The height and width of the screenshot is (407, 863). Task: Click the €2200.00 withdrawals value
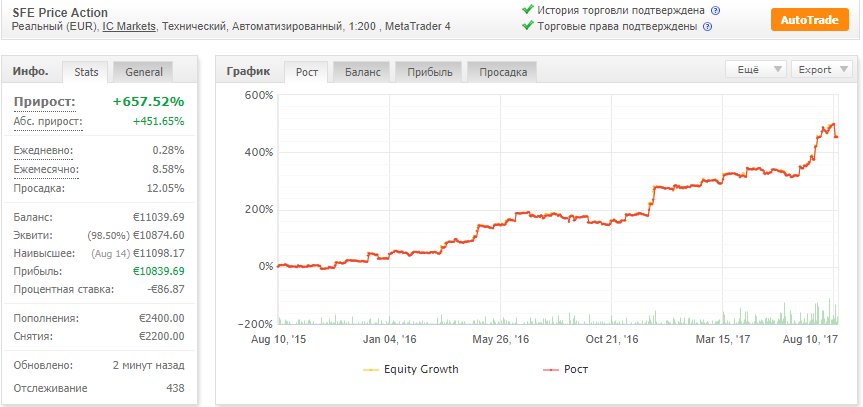click(161, 336)
